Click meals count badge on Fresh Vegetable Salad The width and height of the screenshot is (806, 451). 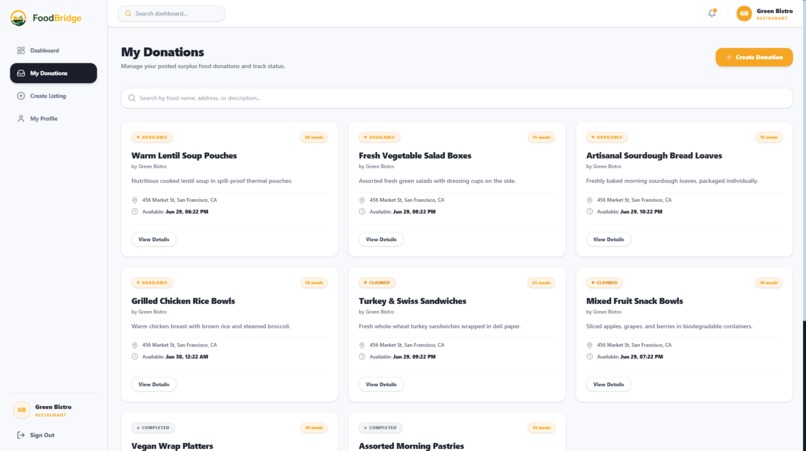point(541,137)
